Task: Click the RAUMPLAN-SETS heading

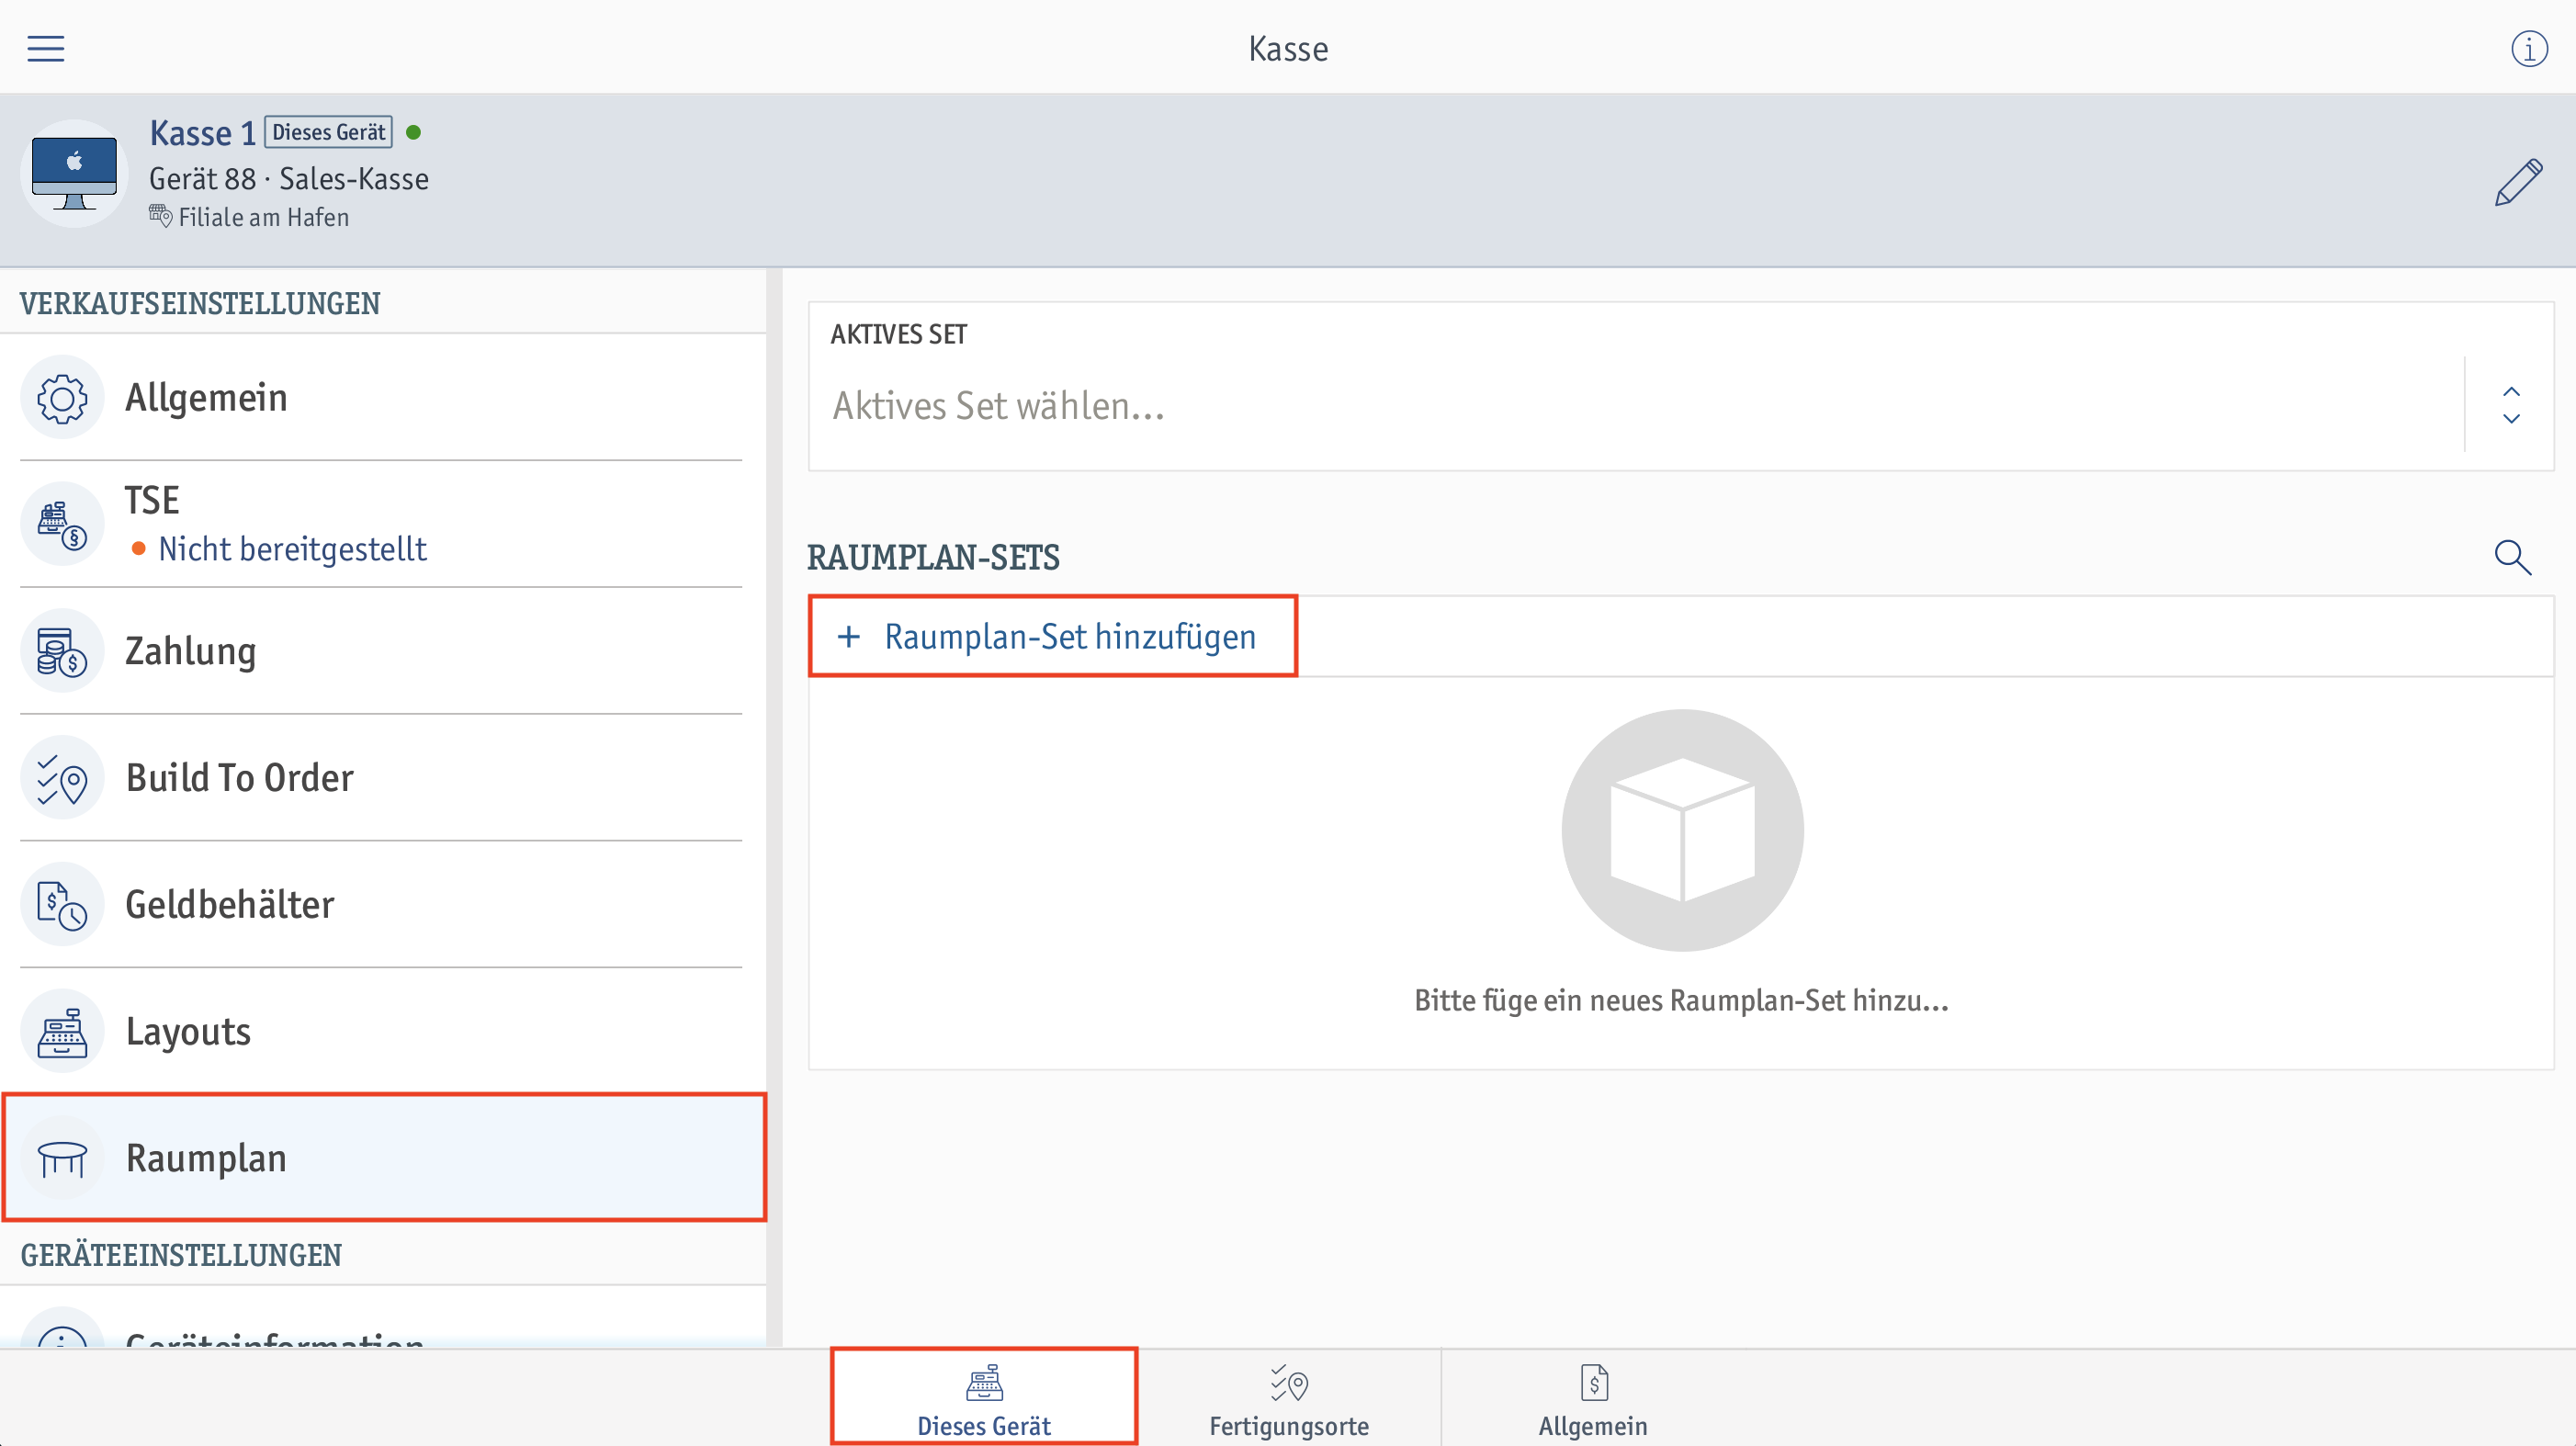Action: tap(933, 557)
